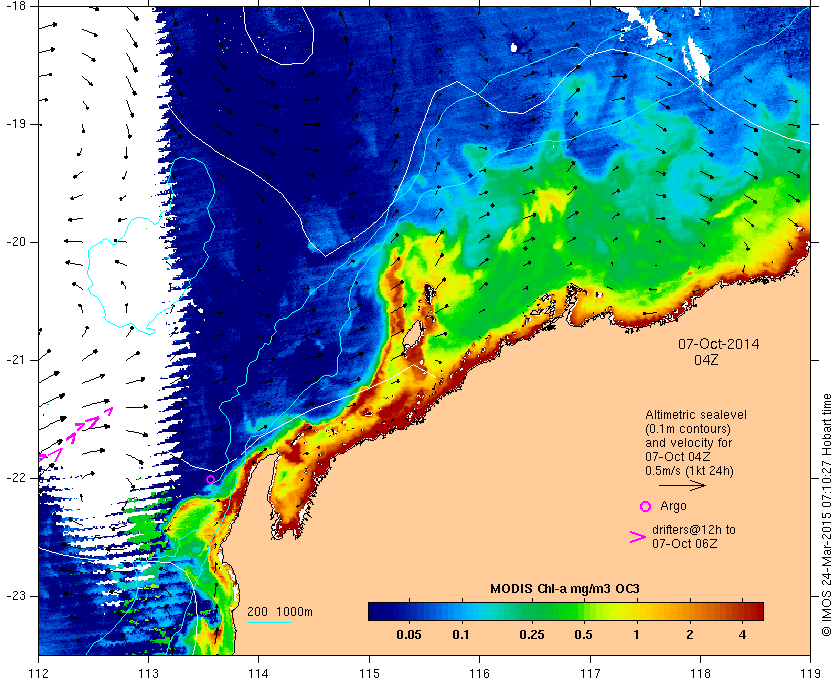Screen dimensions: 840x680
Task: Click the magenta drifter chevron in the legend
Action: (x=638, y=537)
